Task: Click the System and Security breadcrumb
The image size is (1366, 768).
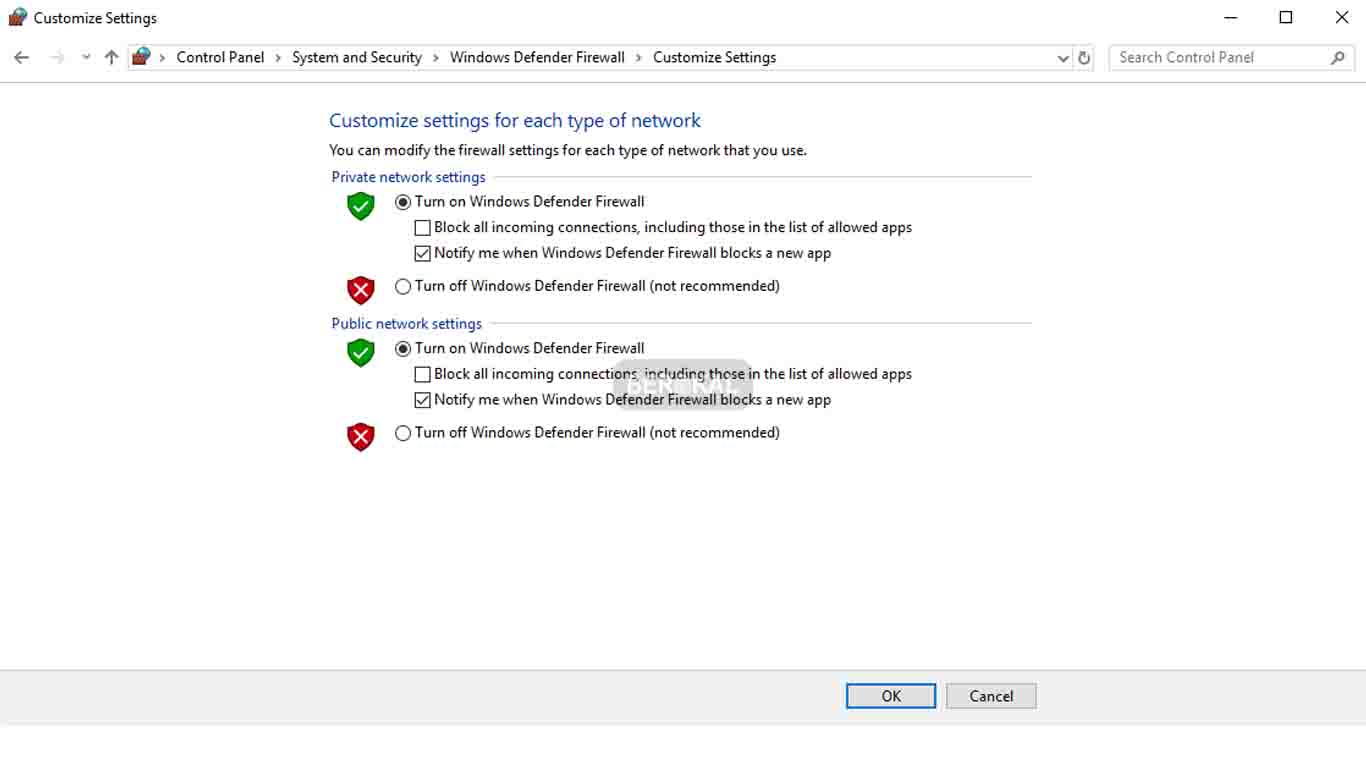Action: click(357, 57)
